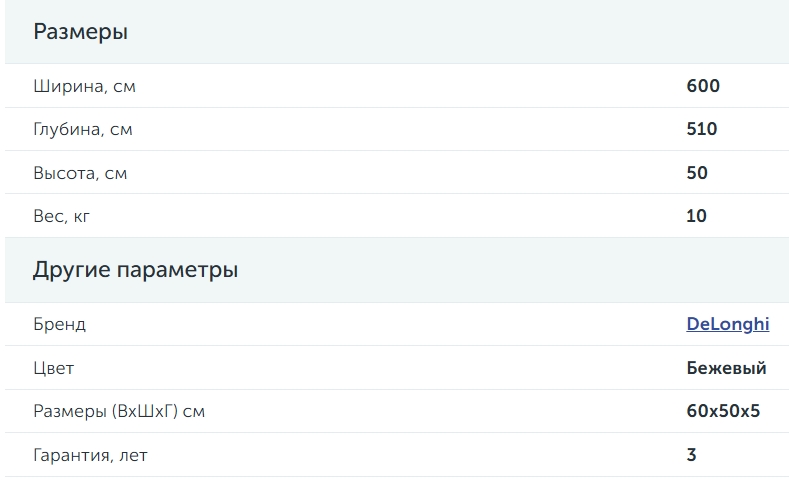This screenshot has width=789, height=493.
Task: Click the warranty value 3
Action: [x=691, y=455]
